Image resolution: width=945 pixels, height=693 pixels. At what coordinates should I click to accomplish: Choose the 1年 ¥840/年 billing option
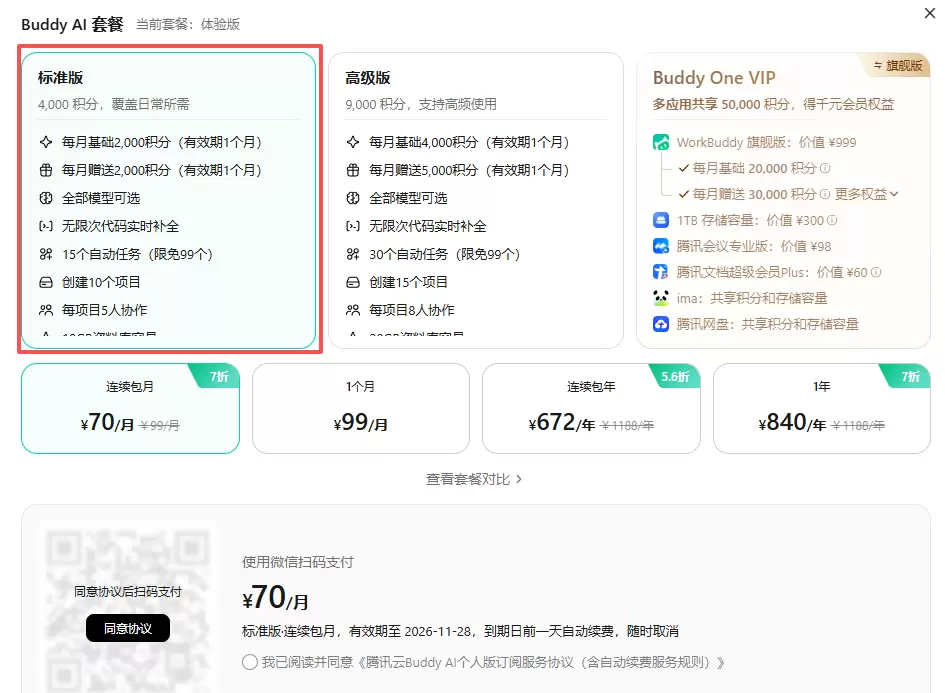[821, 408]
